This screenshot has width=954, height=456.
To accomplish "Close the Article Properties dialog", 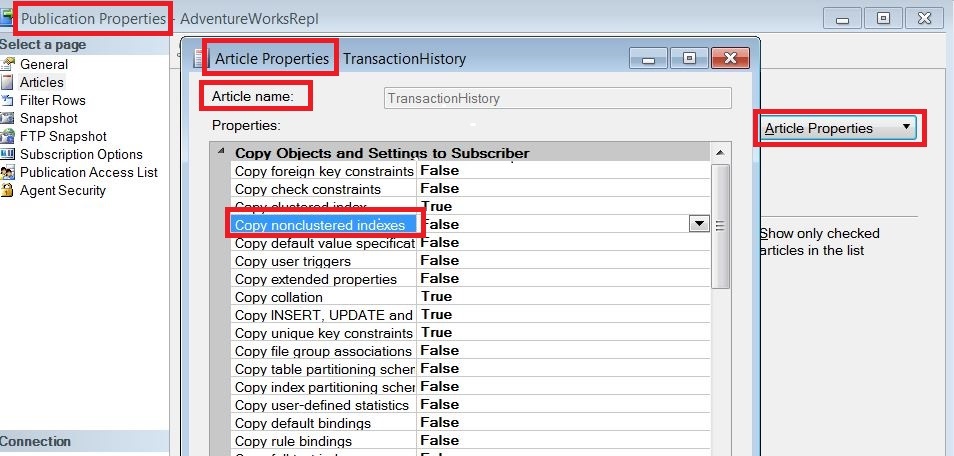I will 730,58.
